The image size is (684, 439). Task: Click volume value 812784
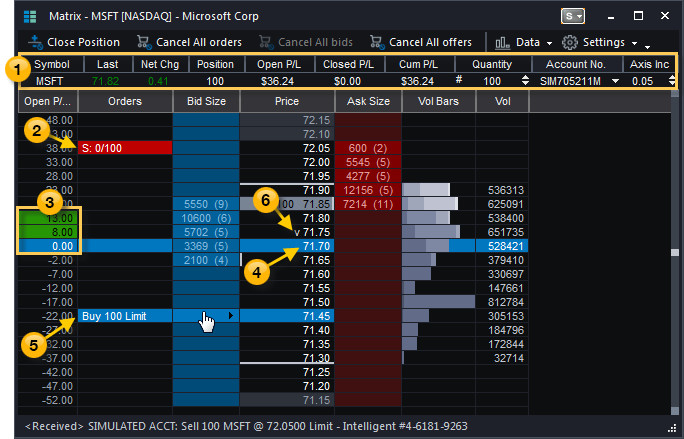(x=506, y=302)
